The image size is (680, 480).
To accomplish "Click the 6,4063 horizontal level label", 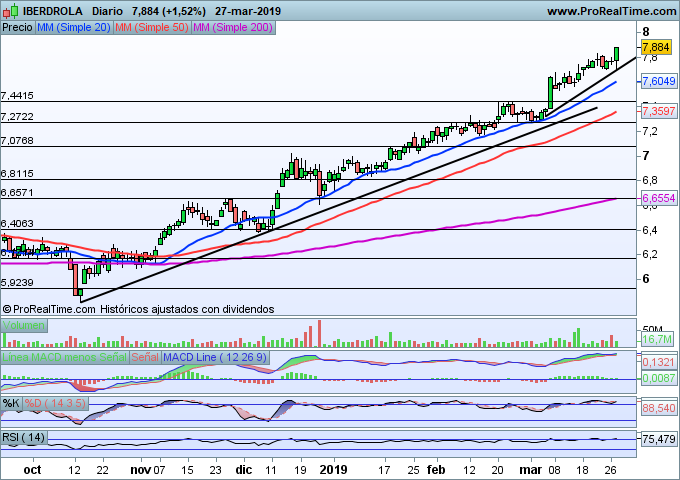I will 17,224.
